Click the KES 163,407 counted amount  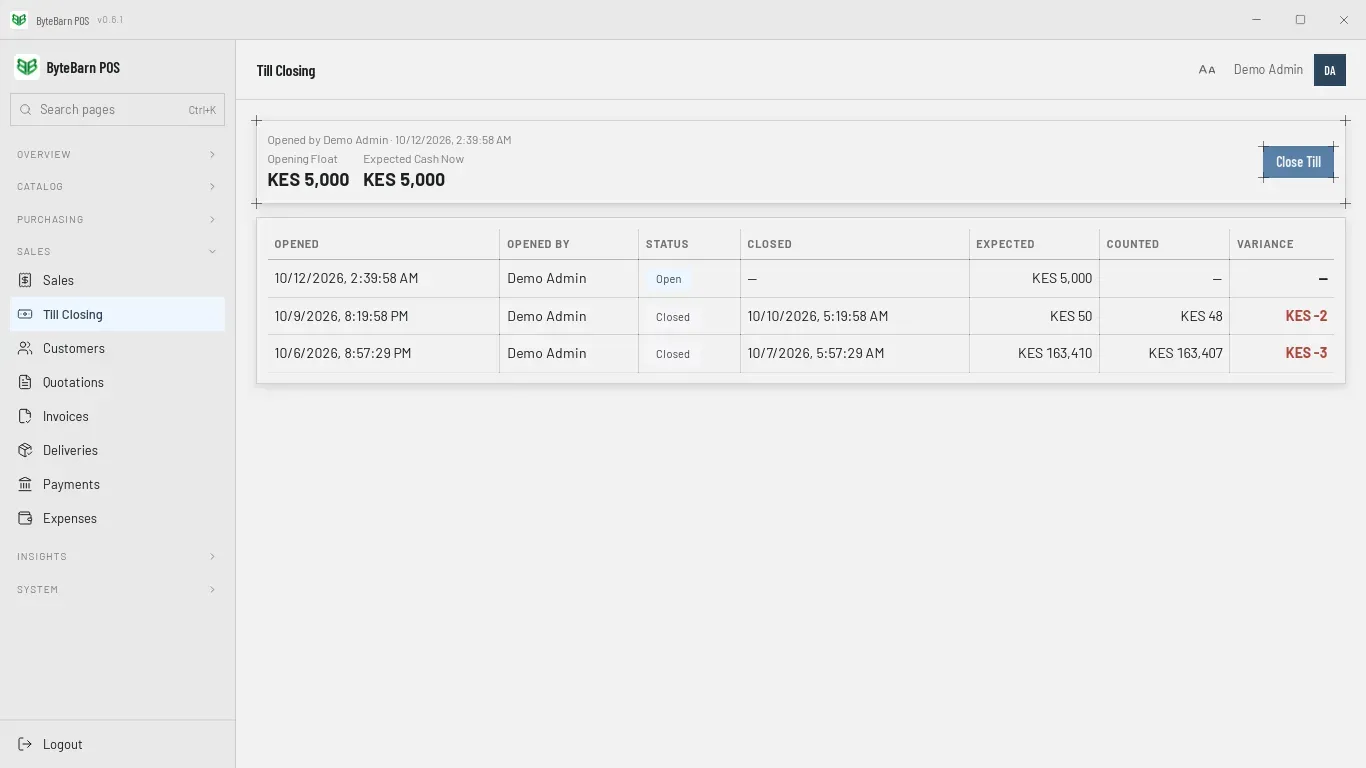click(1185, 353)
